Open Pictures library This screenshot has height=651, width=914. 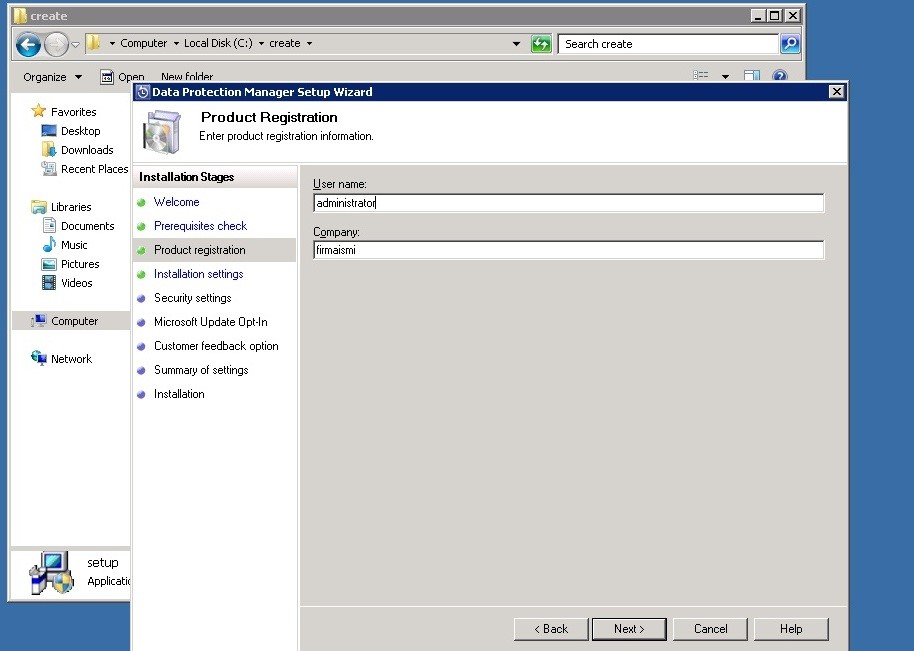pyautogui.click(x=80, y=264)
